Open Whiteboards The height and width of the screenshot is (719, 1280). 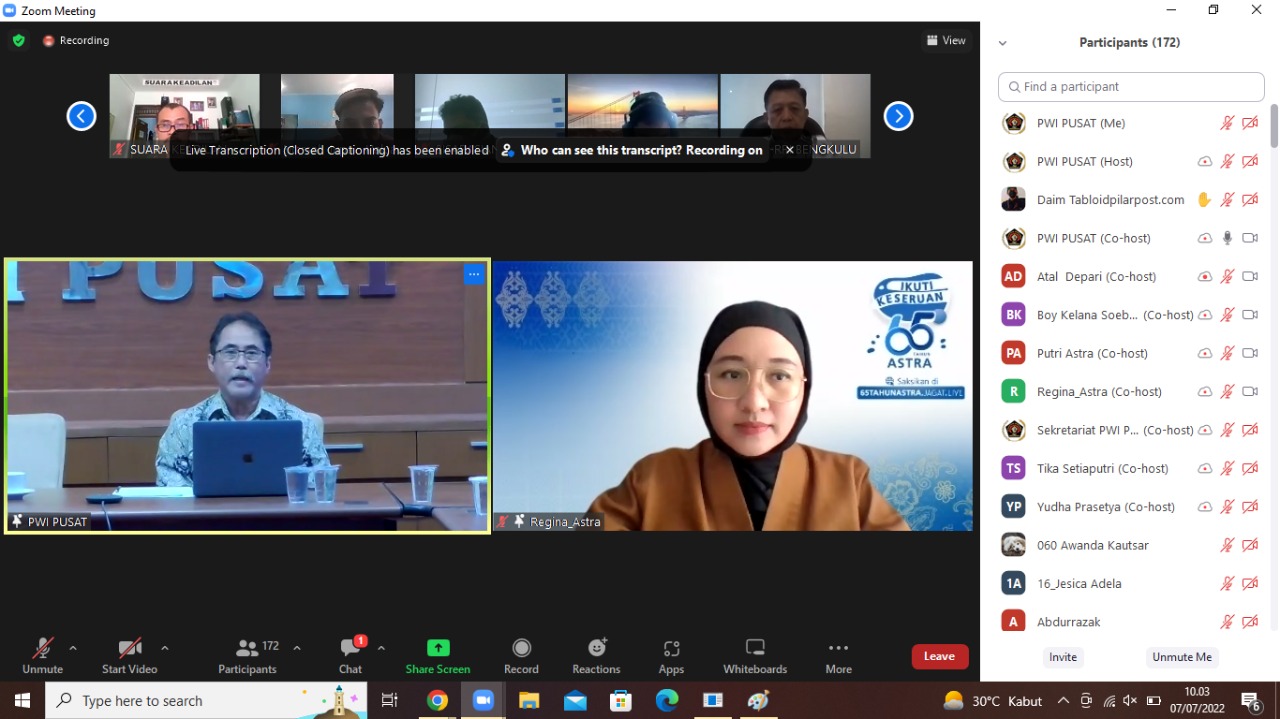point(755,655)
